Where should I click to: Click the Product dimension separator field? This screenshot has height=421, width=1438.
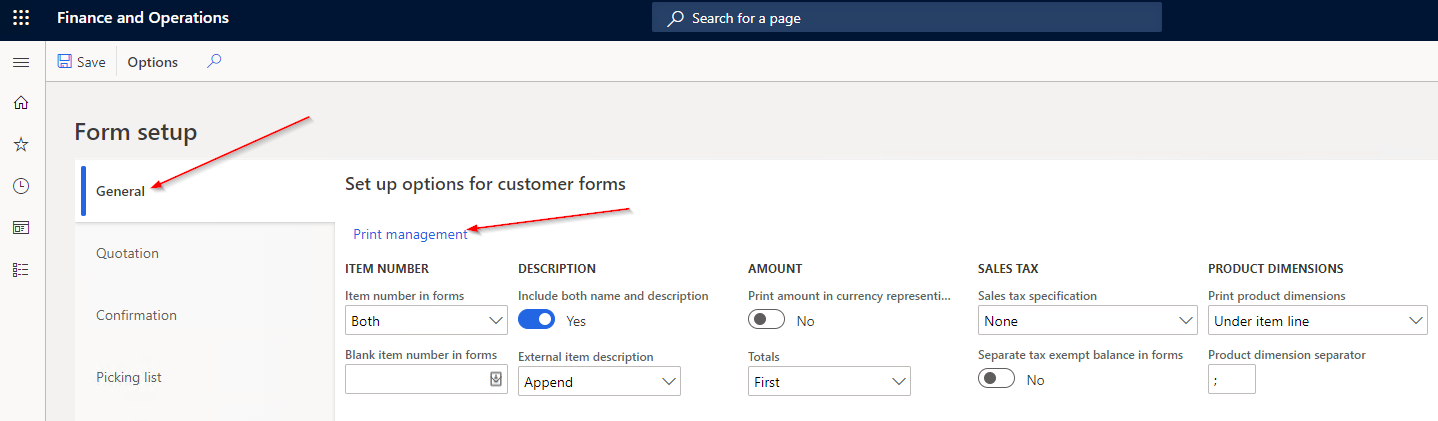point(1232,380)
